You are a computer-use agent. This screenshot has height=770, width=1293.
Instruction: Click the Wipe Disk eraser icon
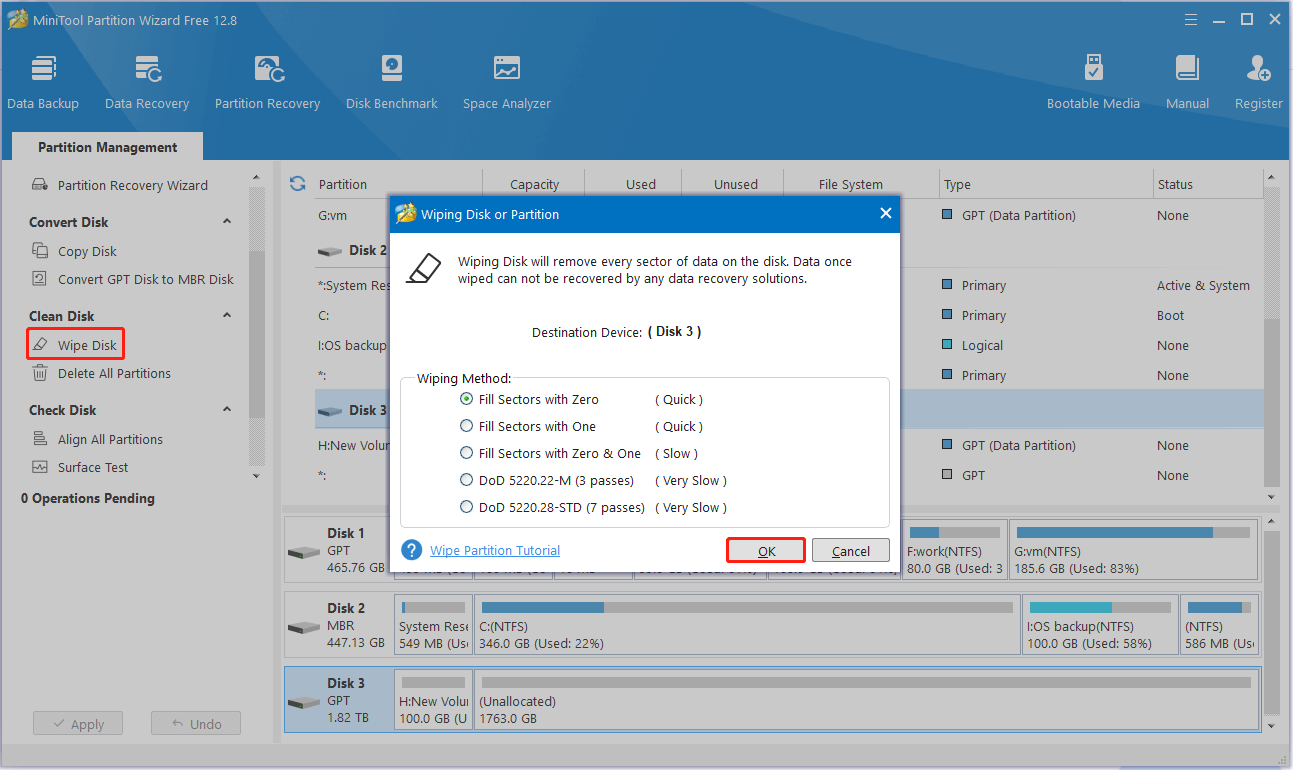point(40,345)
